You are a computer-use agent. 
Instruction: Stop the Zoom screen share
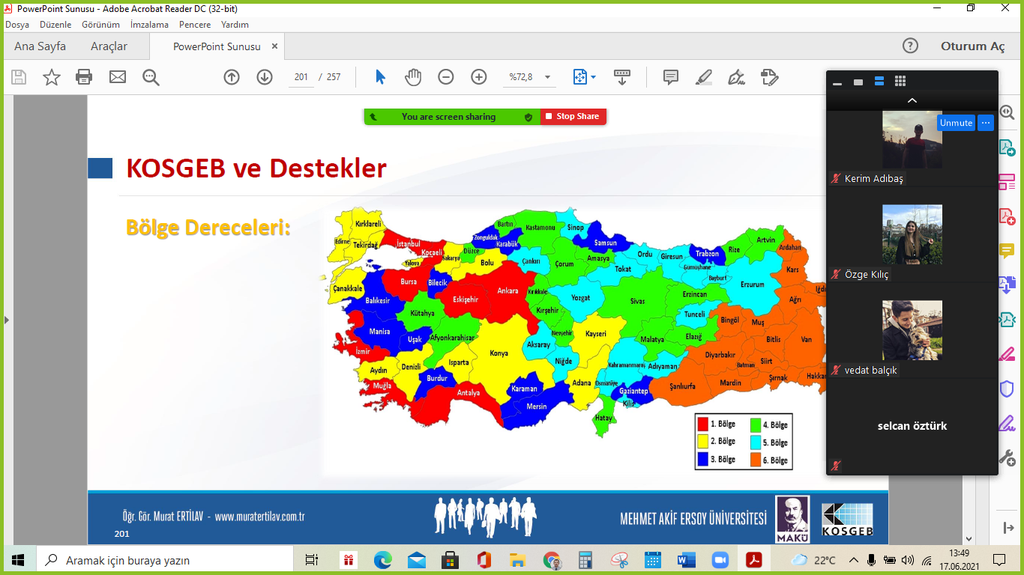(573, 116)
